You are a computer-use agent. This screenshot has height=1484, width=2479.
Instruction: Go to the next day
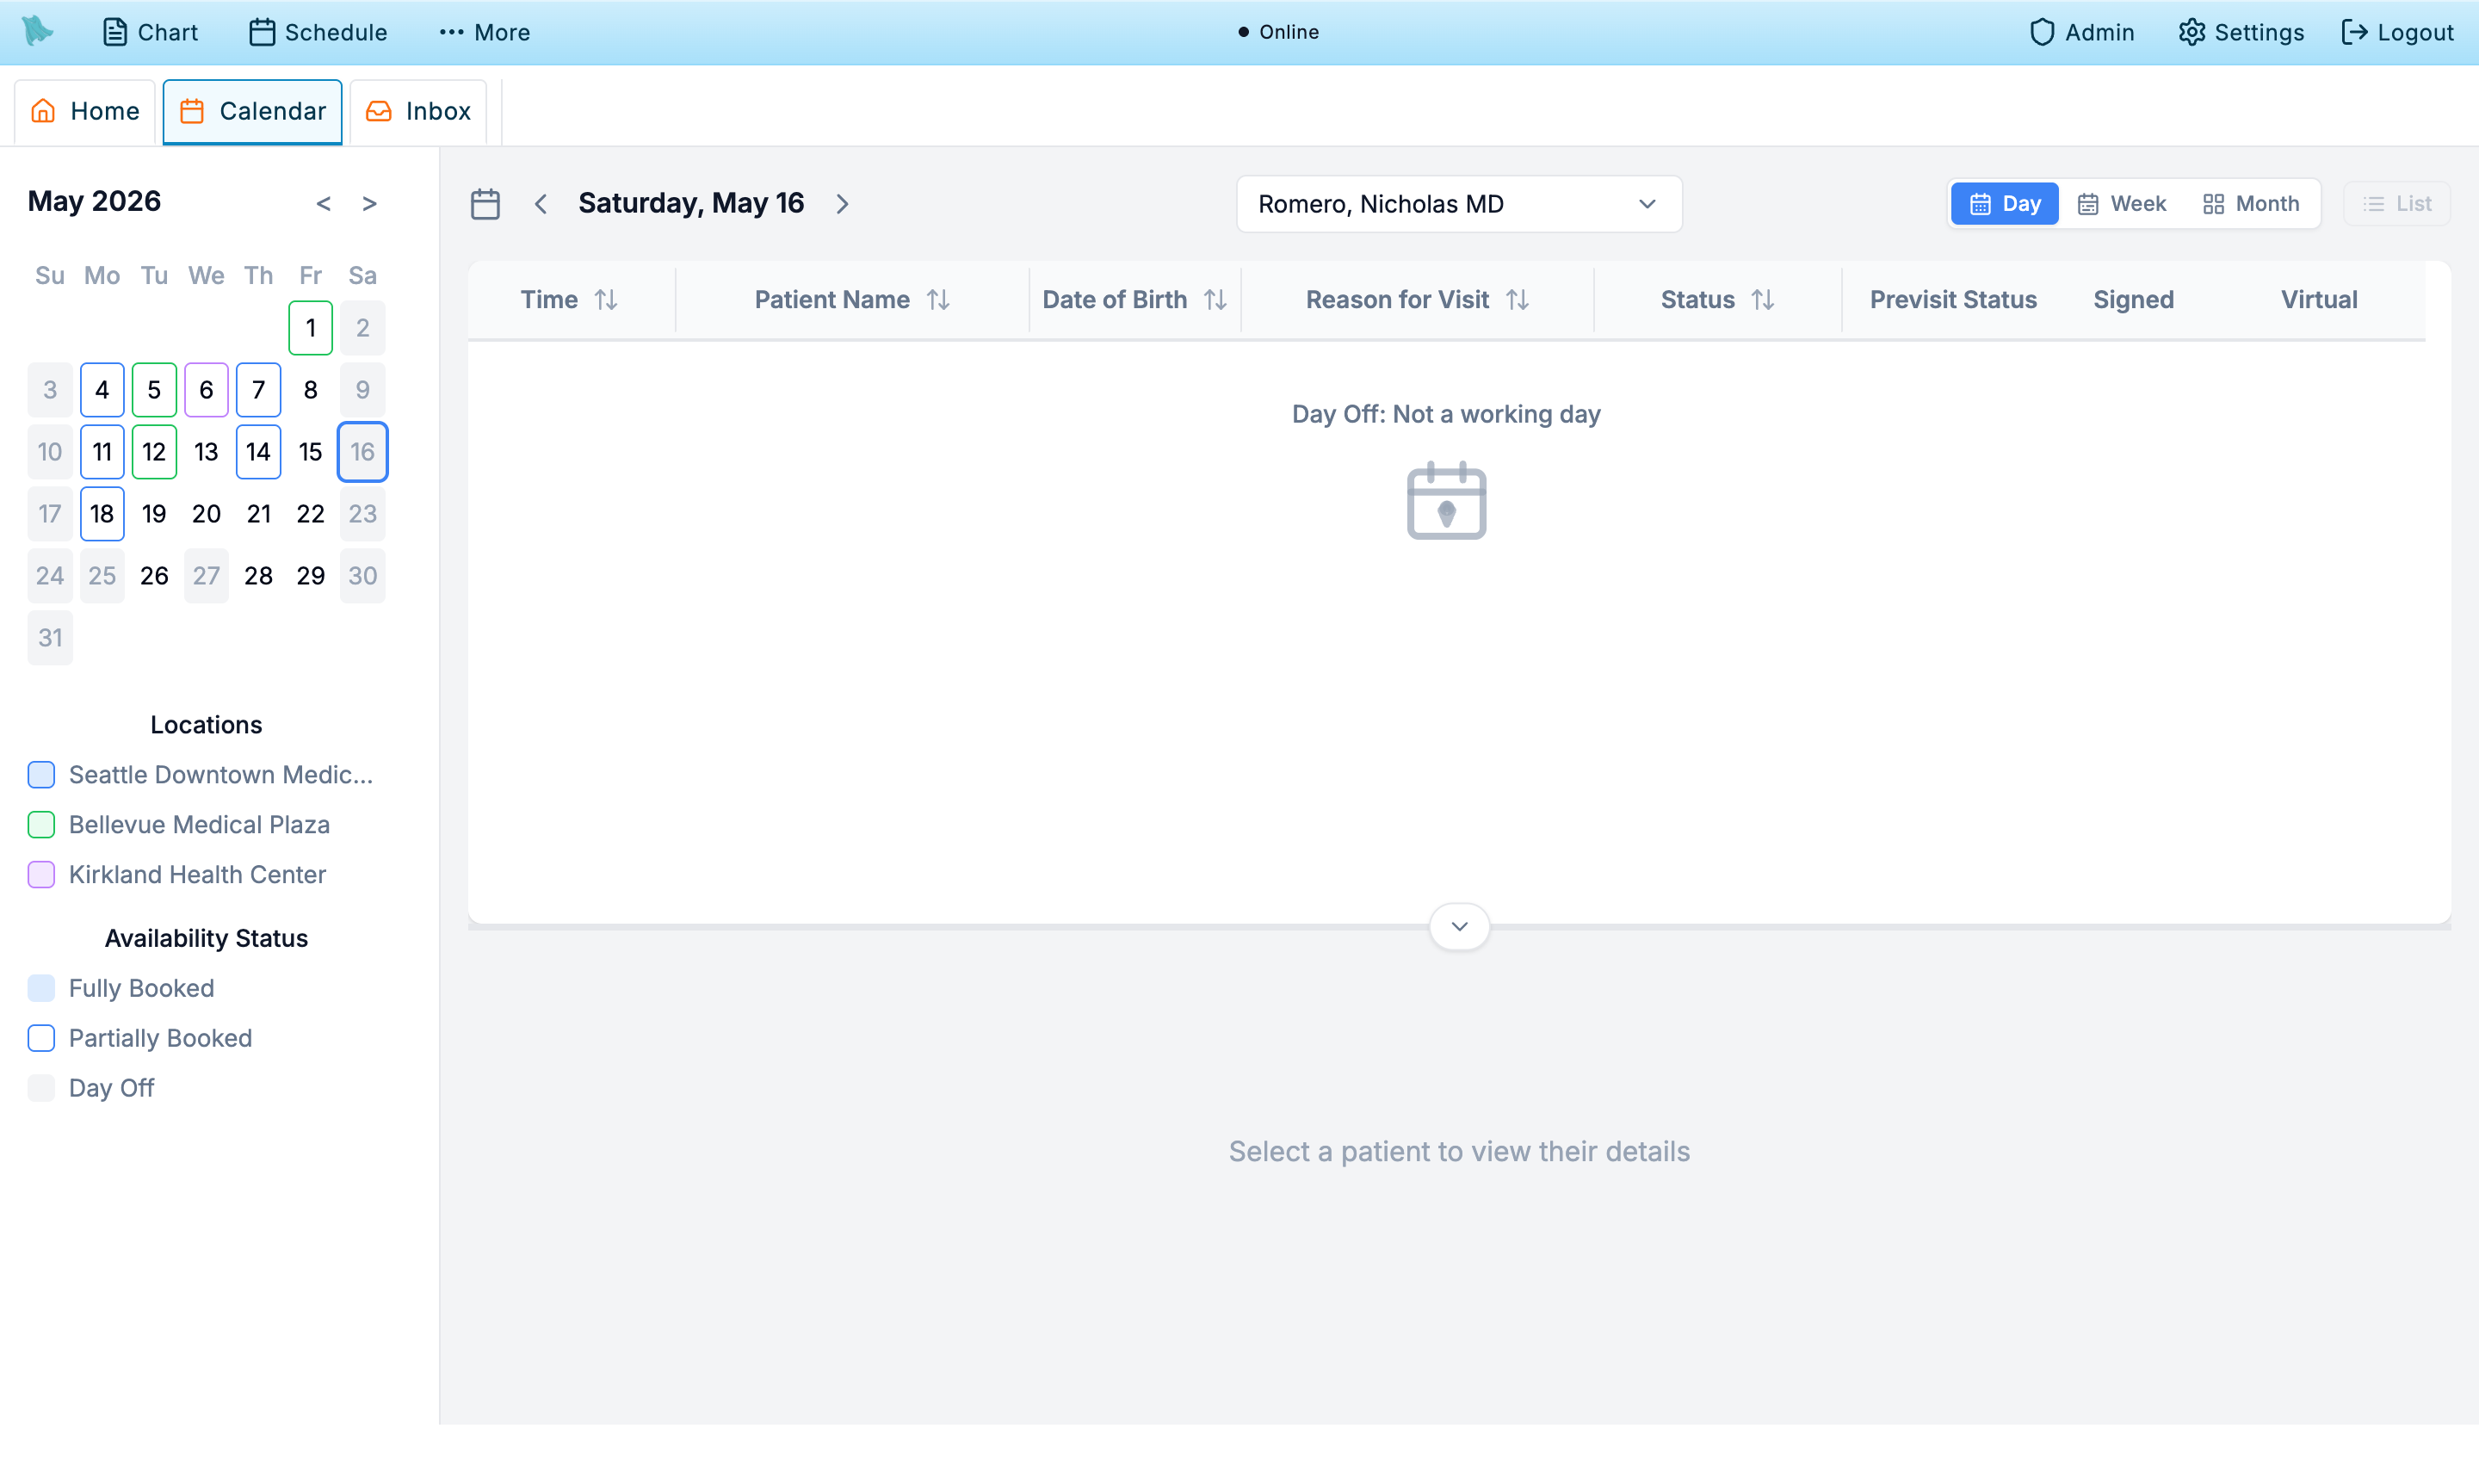pos(842,204)
